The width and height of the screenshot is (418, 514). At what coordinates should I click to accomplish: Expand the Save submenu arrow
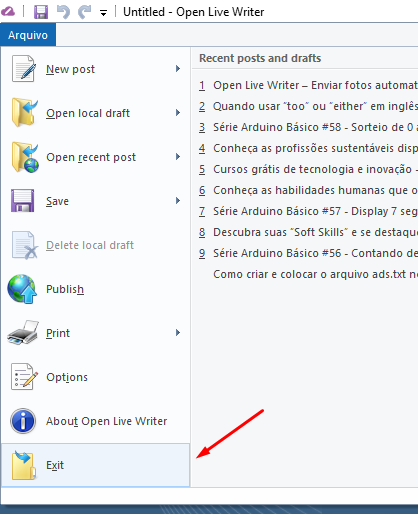(178, 201)
